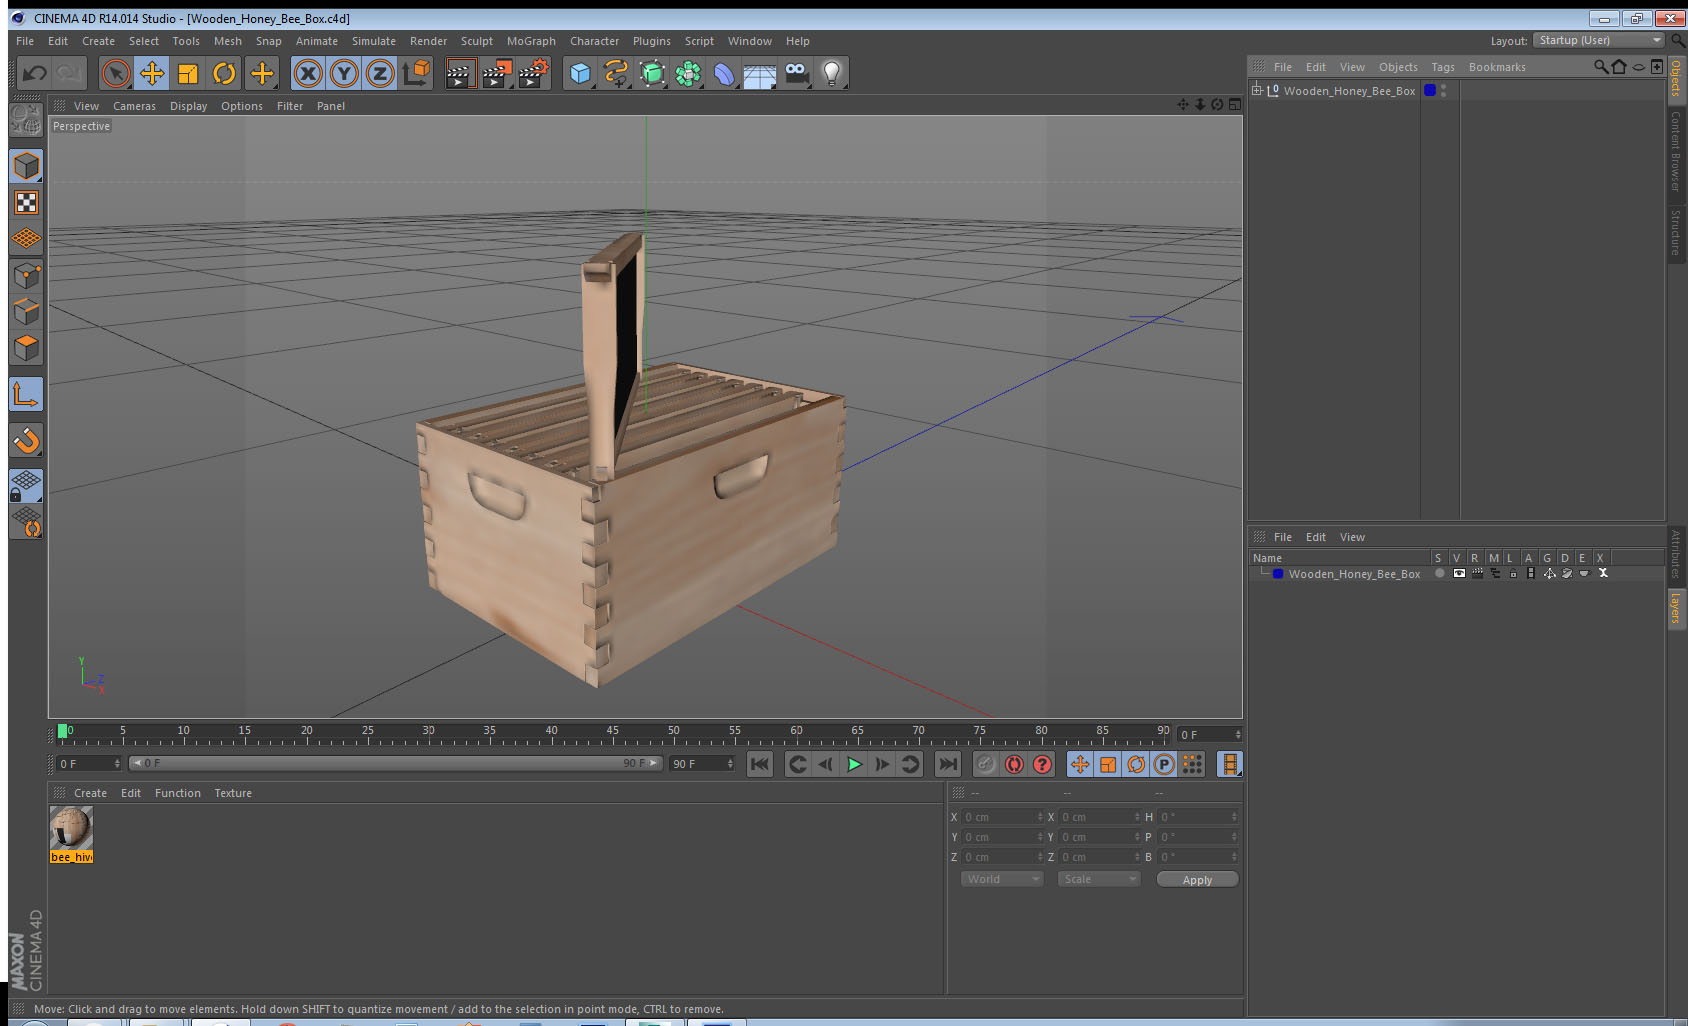Expand the Wooden_Honey_Bee_Box object tree
Screen dimensions: 1688x1026
pos(1257,90)
